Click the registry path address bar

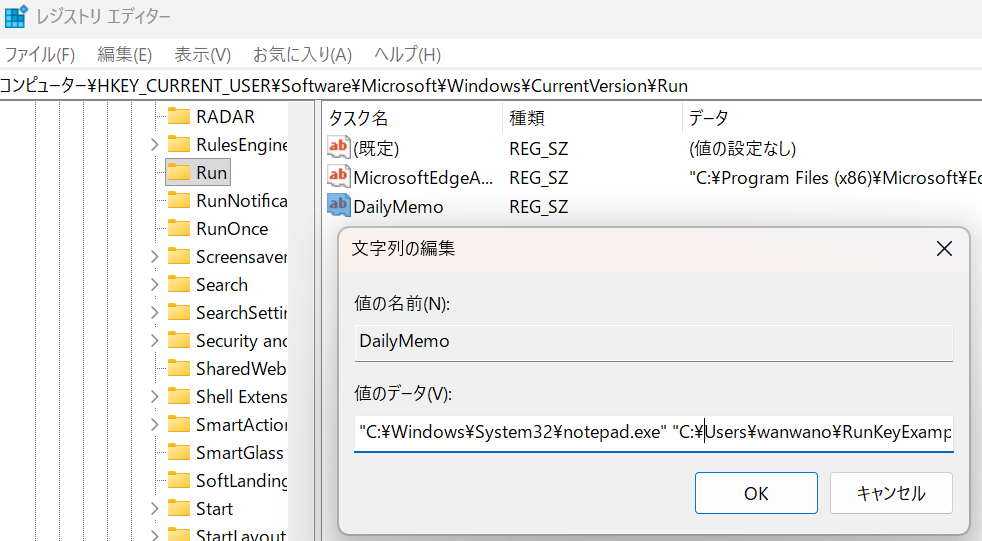491,85
